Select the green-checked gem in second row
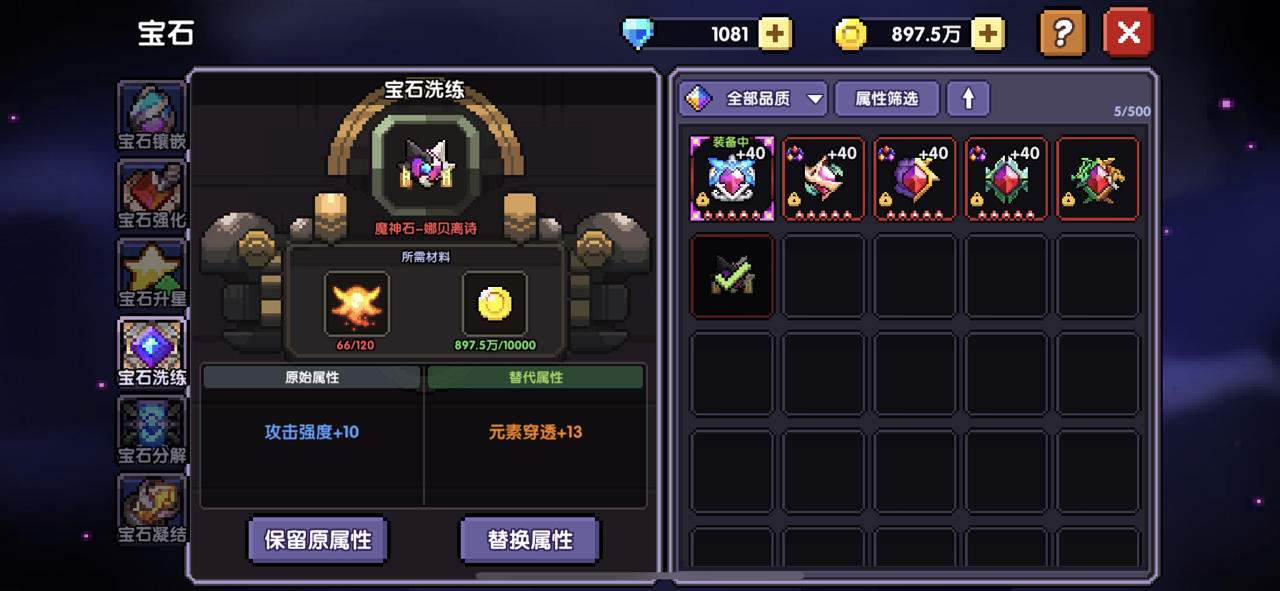The image size is (1280, 591). (x=732, y=276)
